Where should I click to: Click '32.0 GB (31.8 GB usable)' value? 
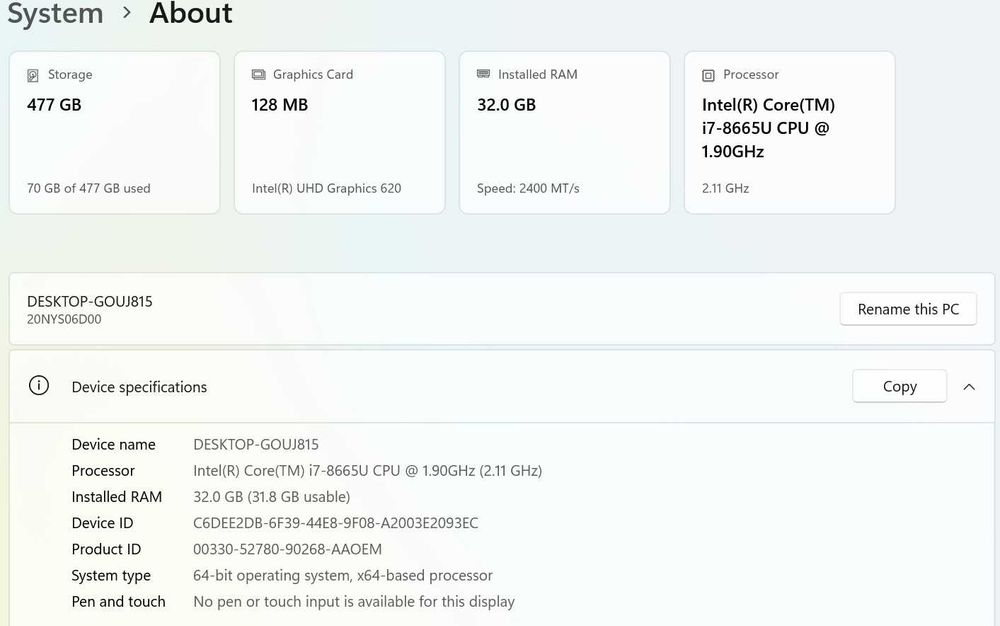[272, 497]
